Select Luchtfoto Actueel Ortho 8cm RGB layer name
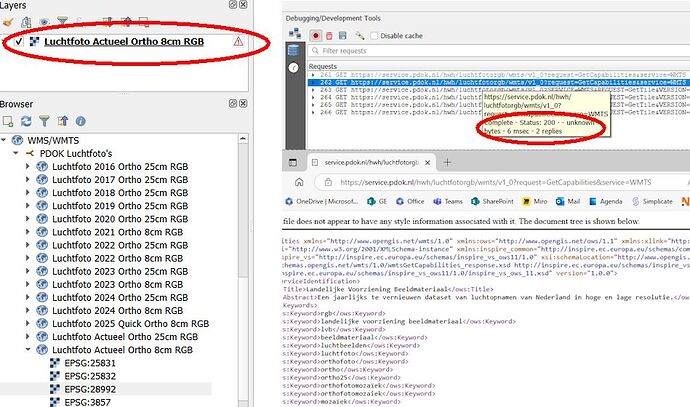 tap(124, 41)
